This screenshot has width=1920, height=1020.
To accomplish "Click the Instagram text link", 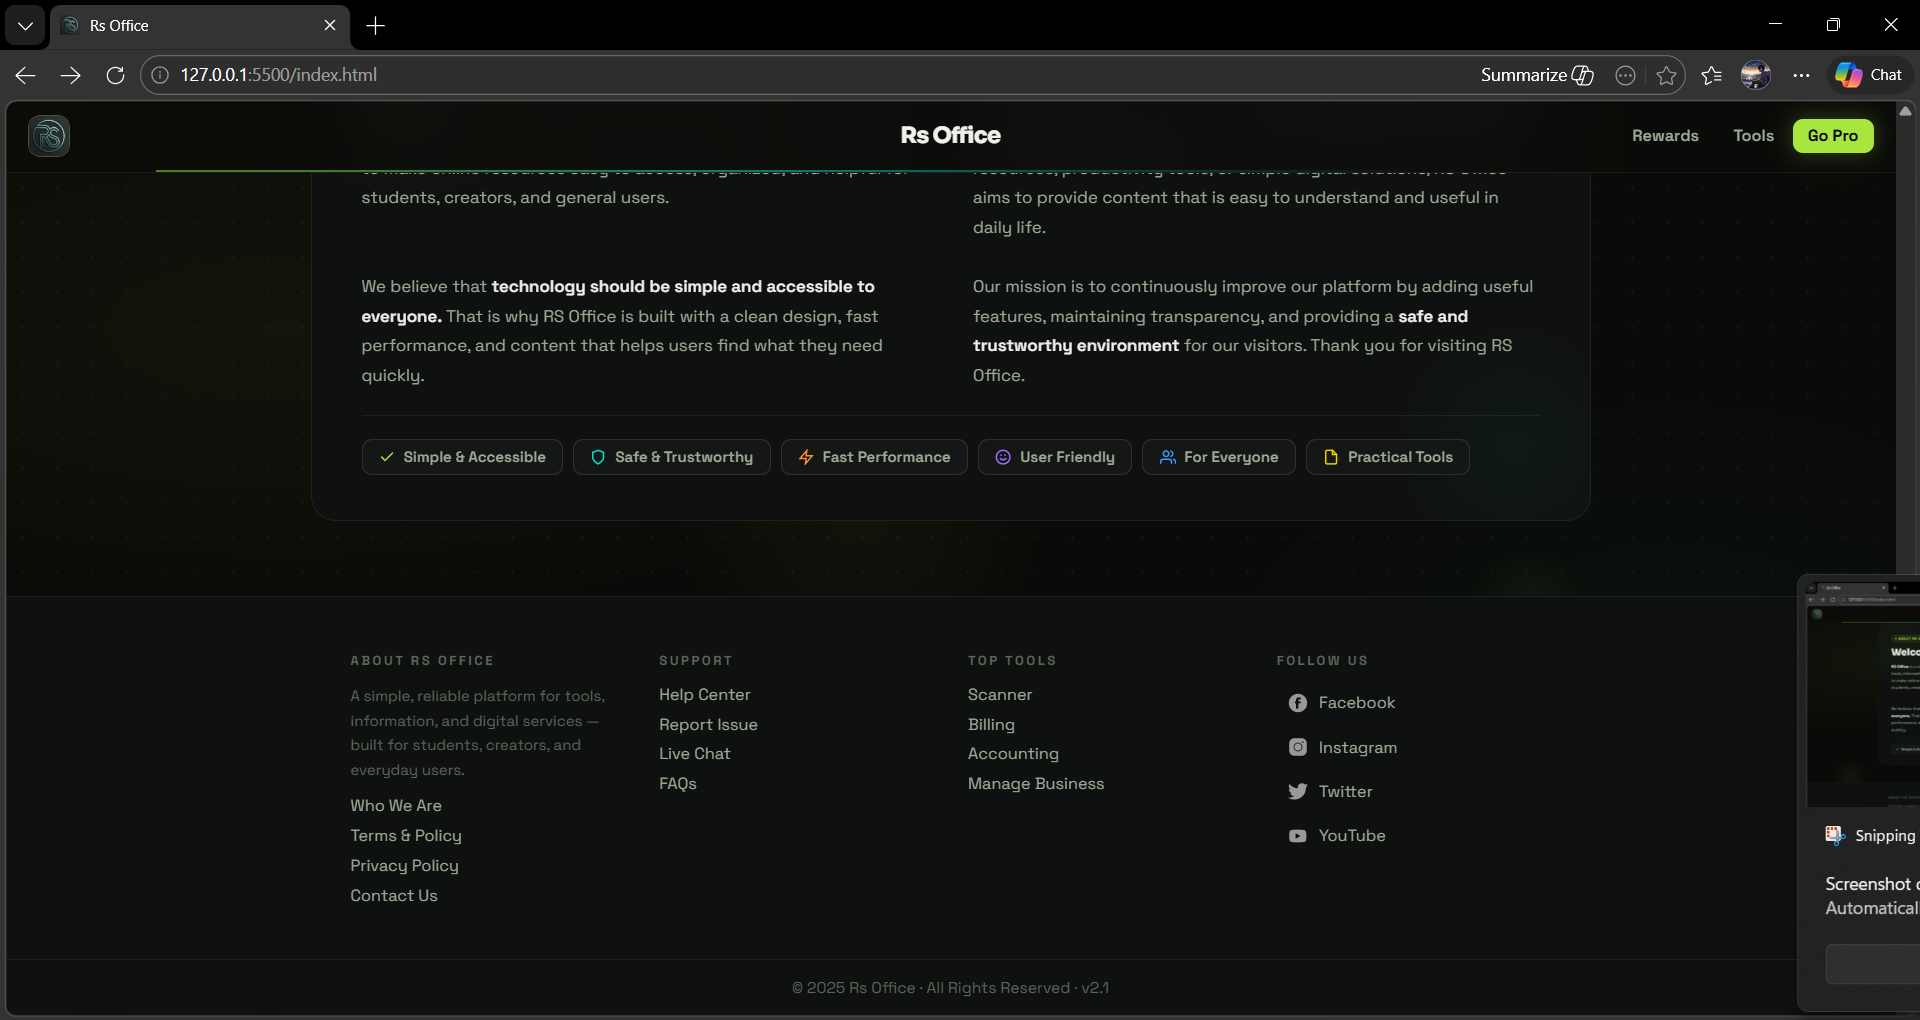I will click(1357, 748).
